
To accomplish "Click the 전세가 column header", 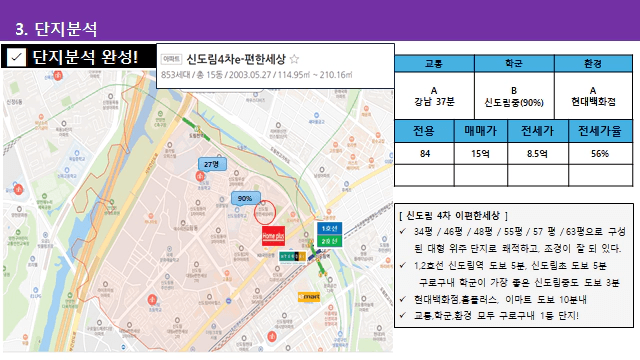I will pos(538,131).
